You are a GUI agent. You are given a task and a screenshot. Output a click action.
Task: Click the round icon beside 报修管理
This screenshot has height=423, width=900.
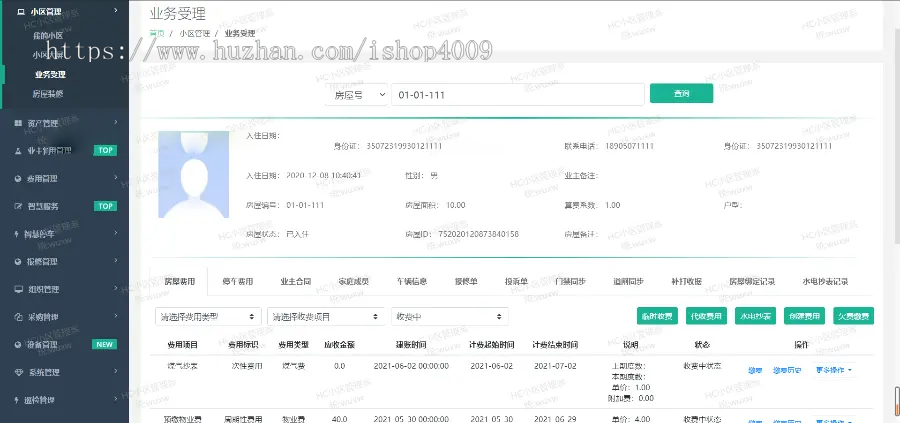pyautogui.click(x=18, y=262)
